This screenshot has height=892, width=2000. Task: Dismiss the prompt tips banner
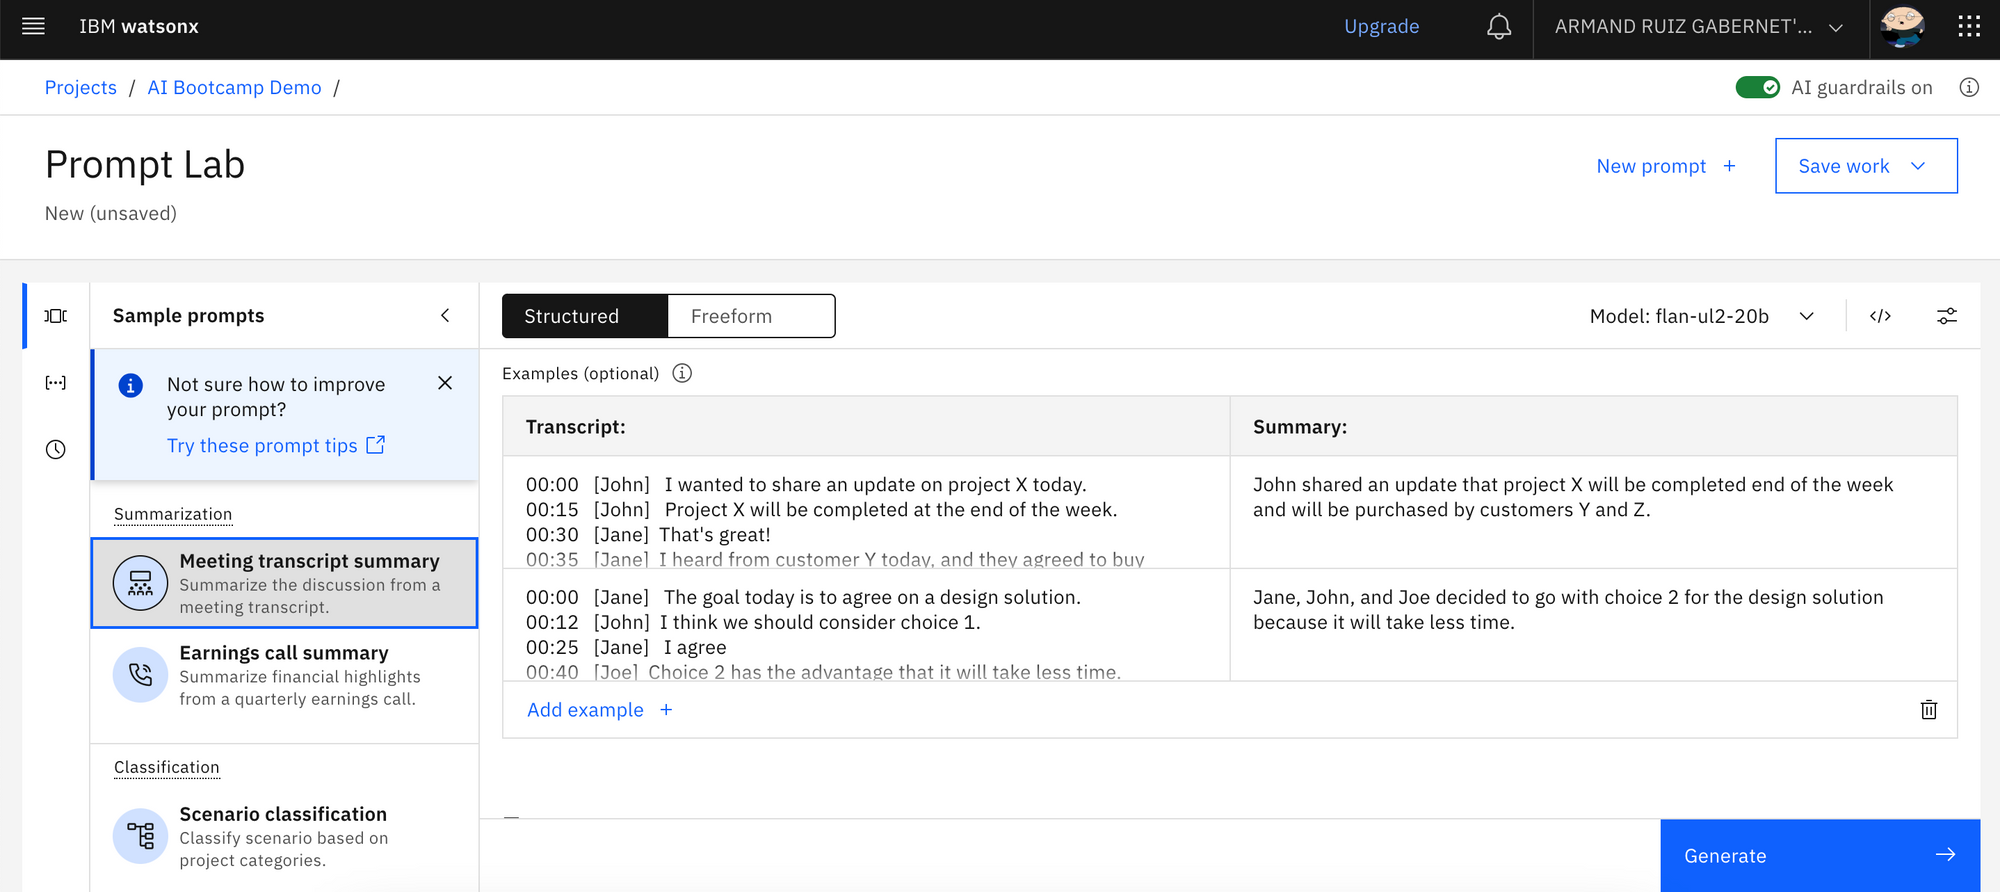click(x=445, y=383)
